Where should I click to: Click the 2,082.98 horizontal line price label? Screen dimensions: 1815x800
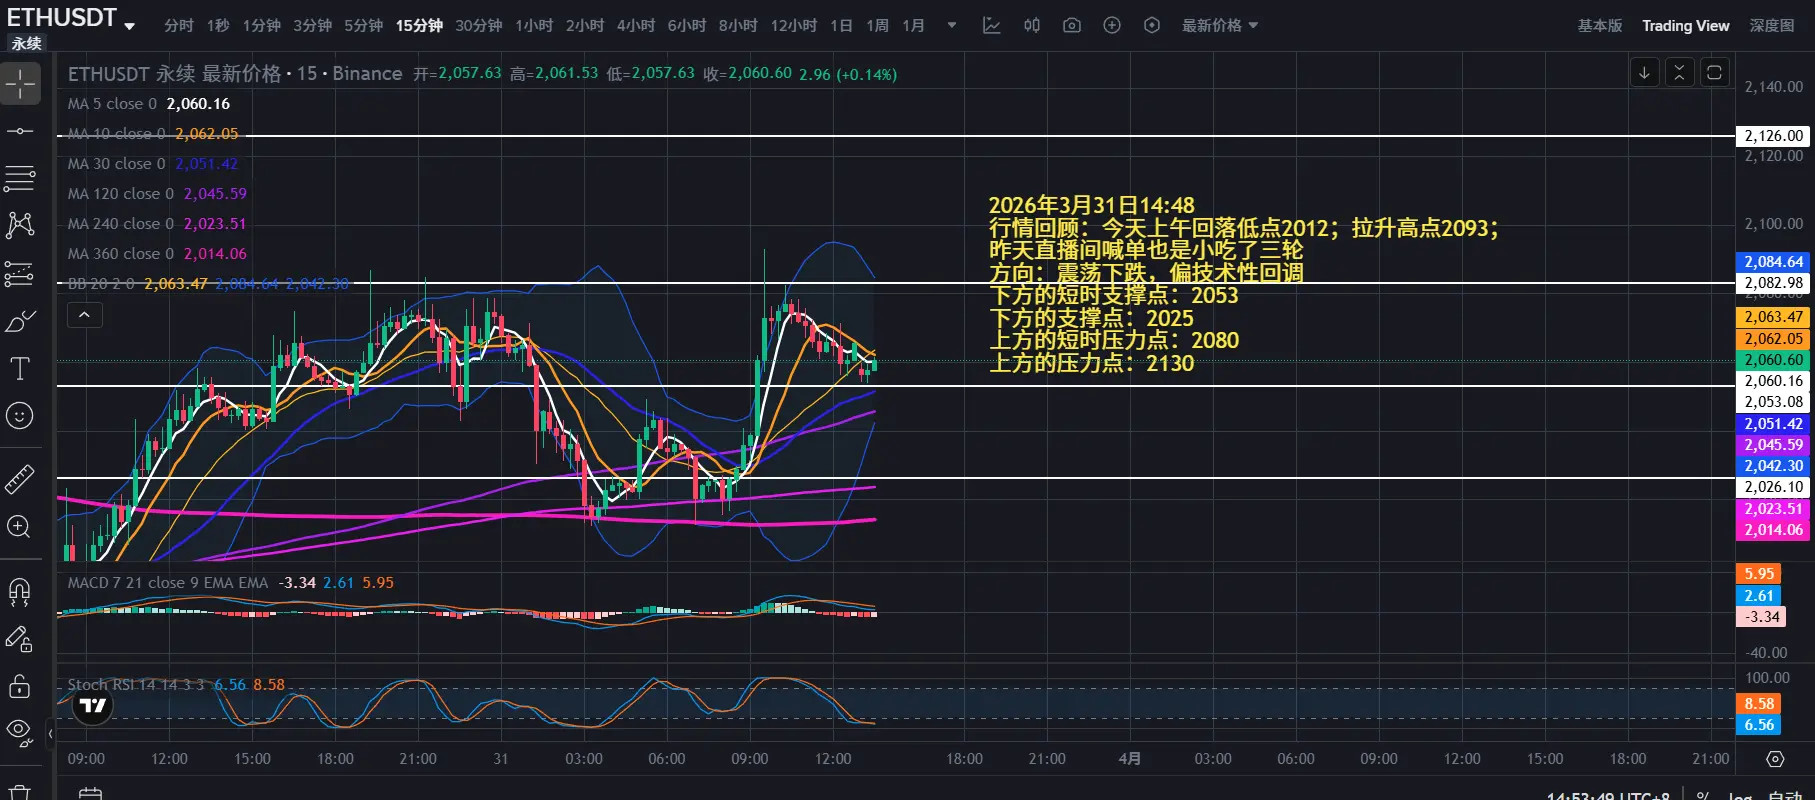(x=1773, y=283)
